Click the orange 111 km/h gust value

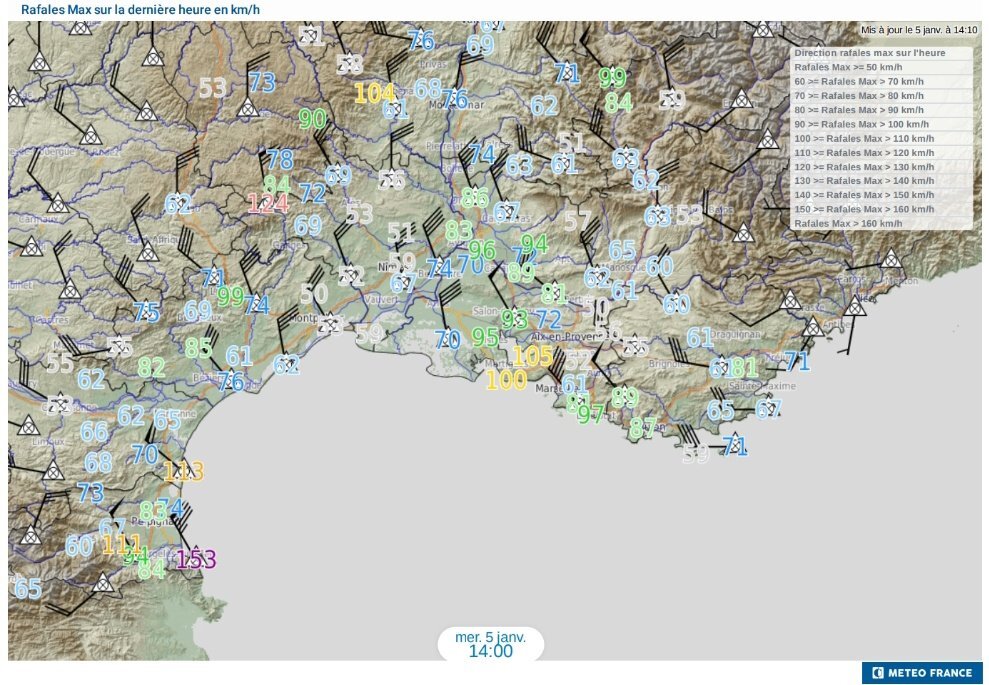(x=121, y=545)
